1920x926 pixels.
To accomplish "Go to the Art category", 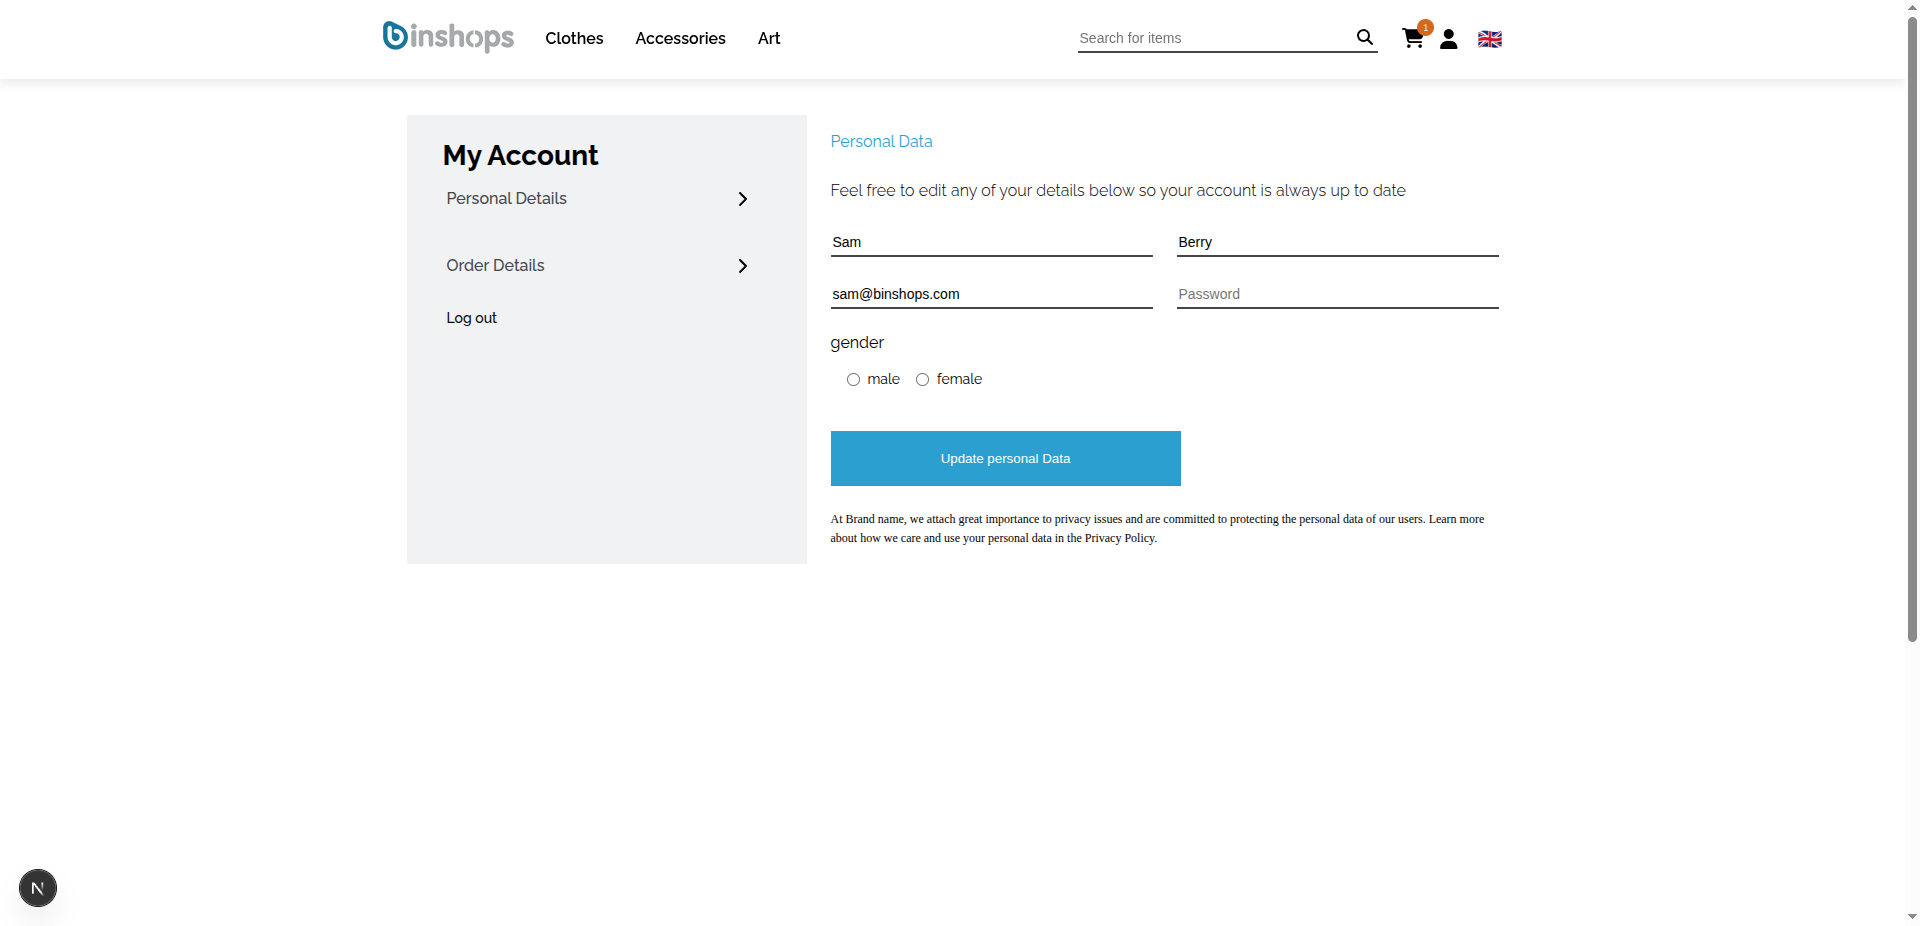I will 768,38.
